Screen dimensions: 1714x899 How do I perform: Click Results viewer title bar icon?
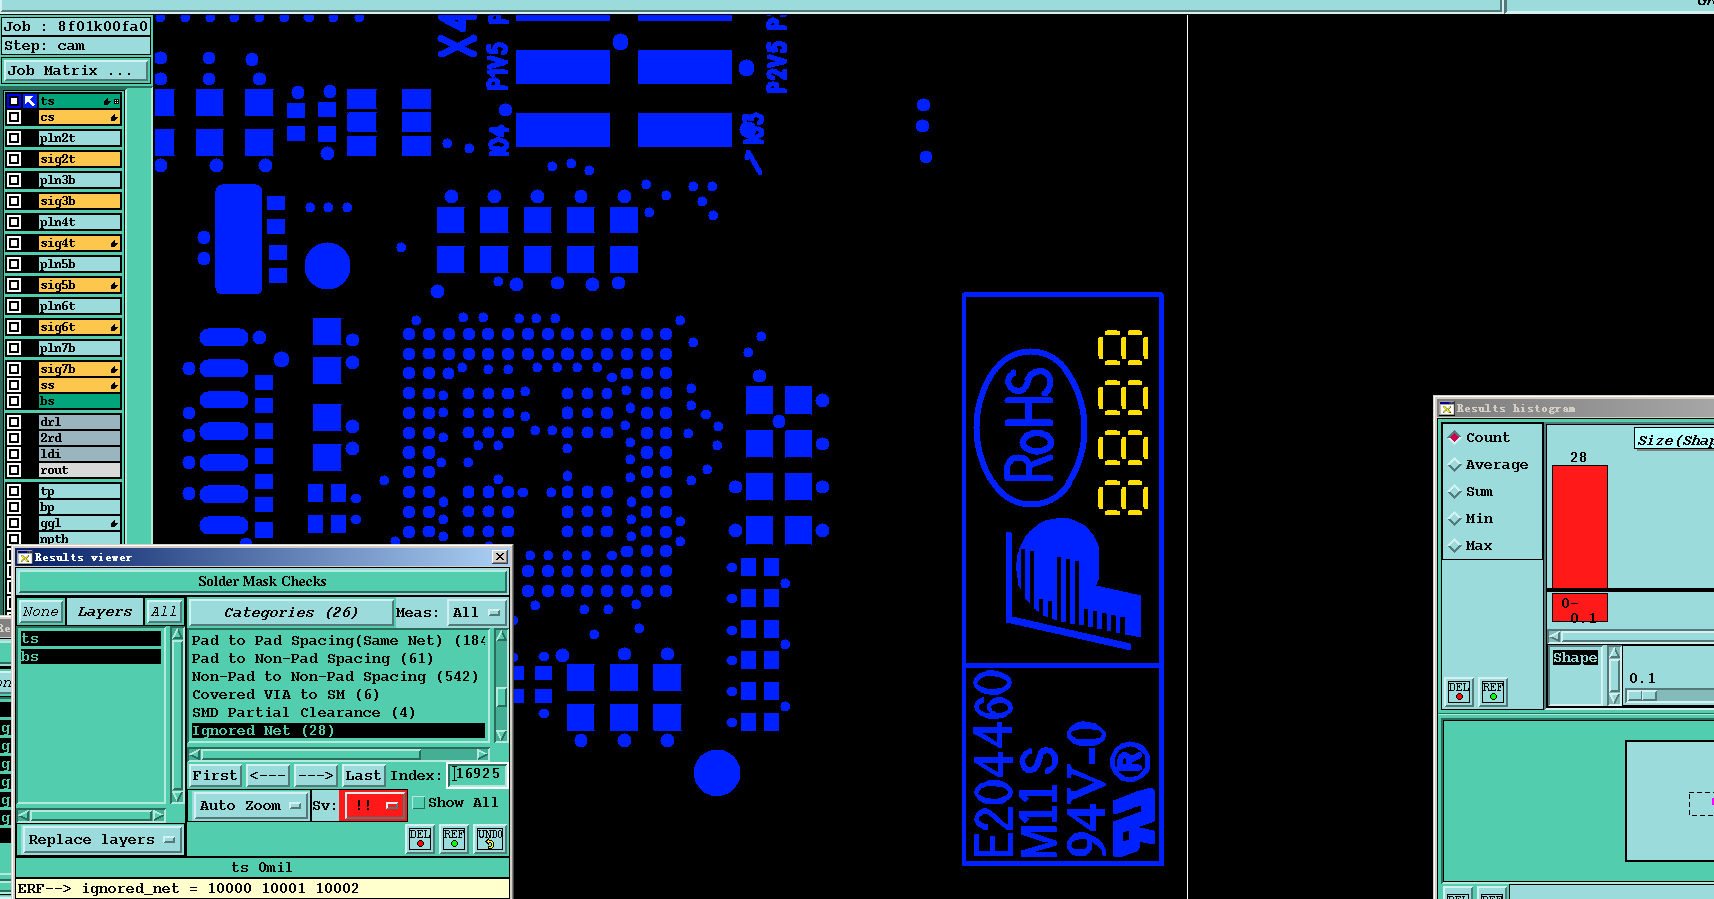click(25, 558)
